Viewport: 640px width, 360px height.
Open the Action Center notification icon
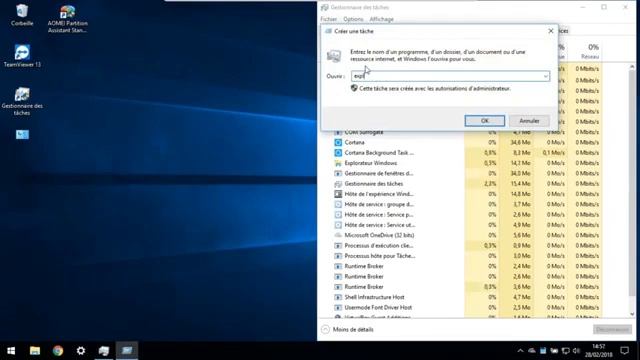[x=624, y=351]
